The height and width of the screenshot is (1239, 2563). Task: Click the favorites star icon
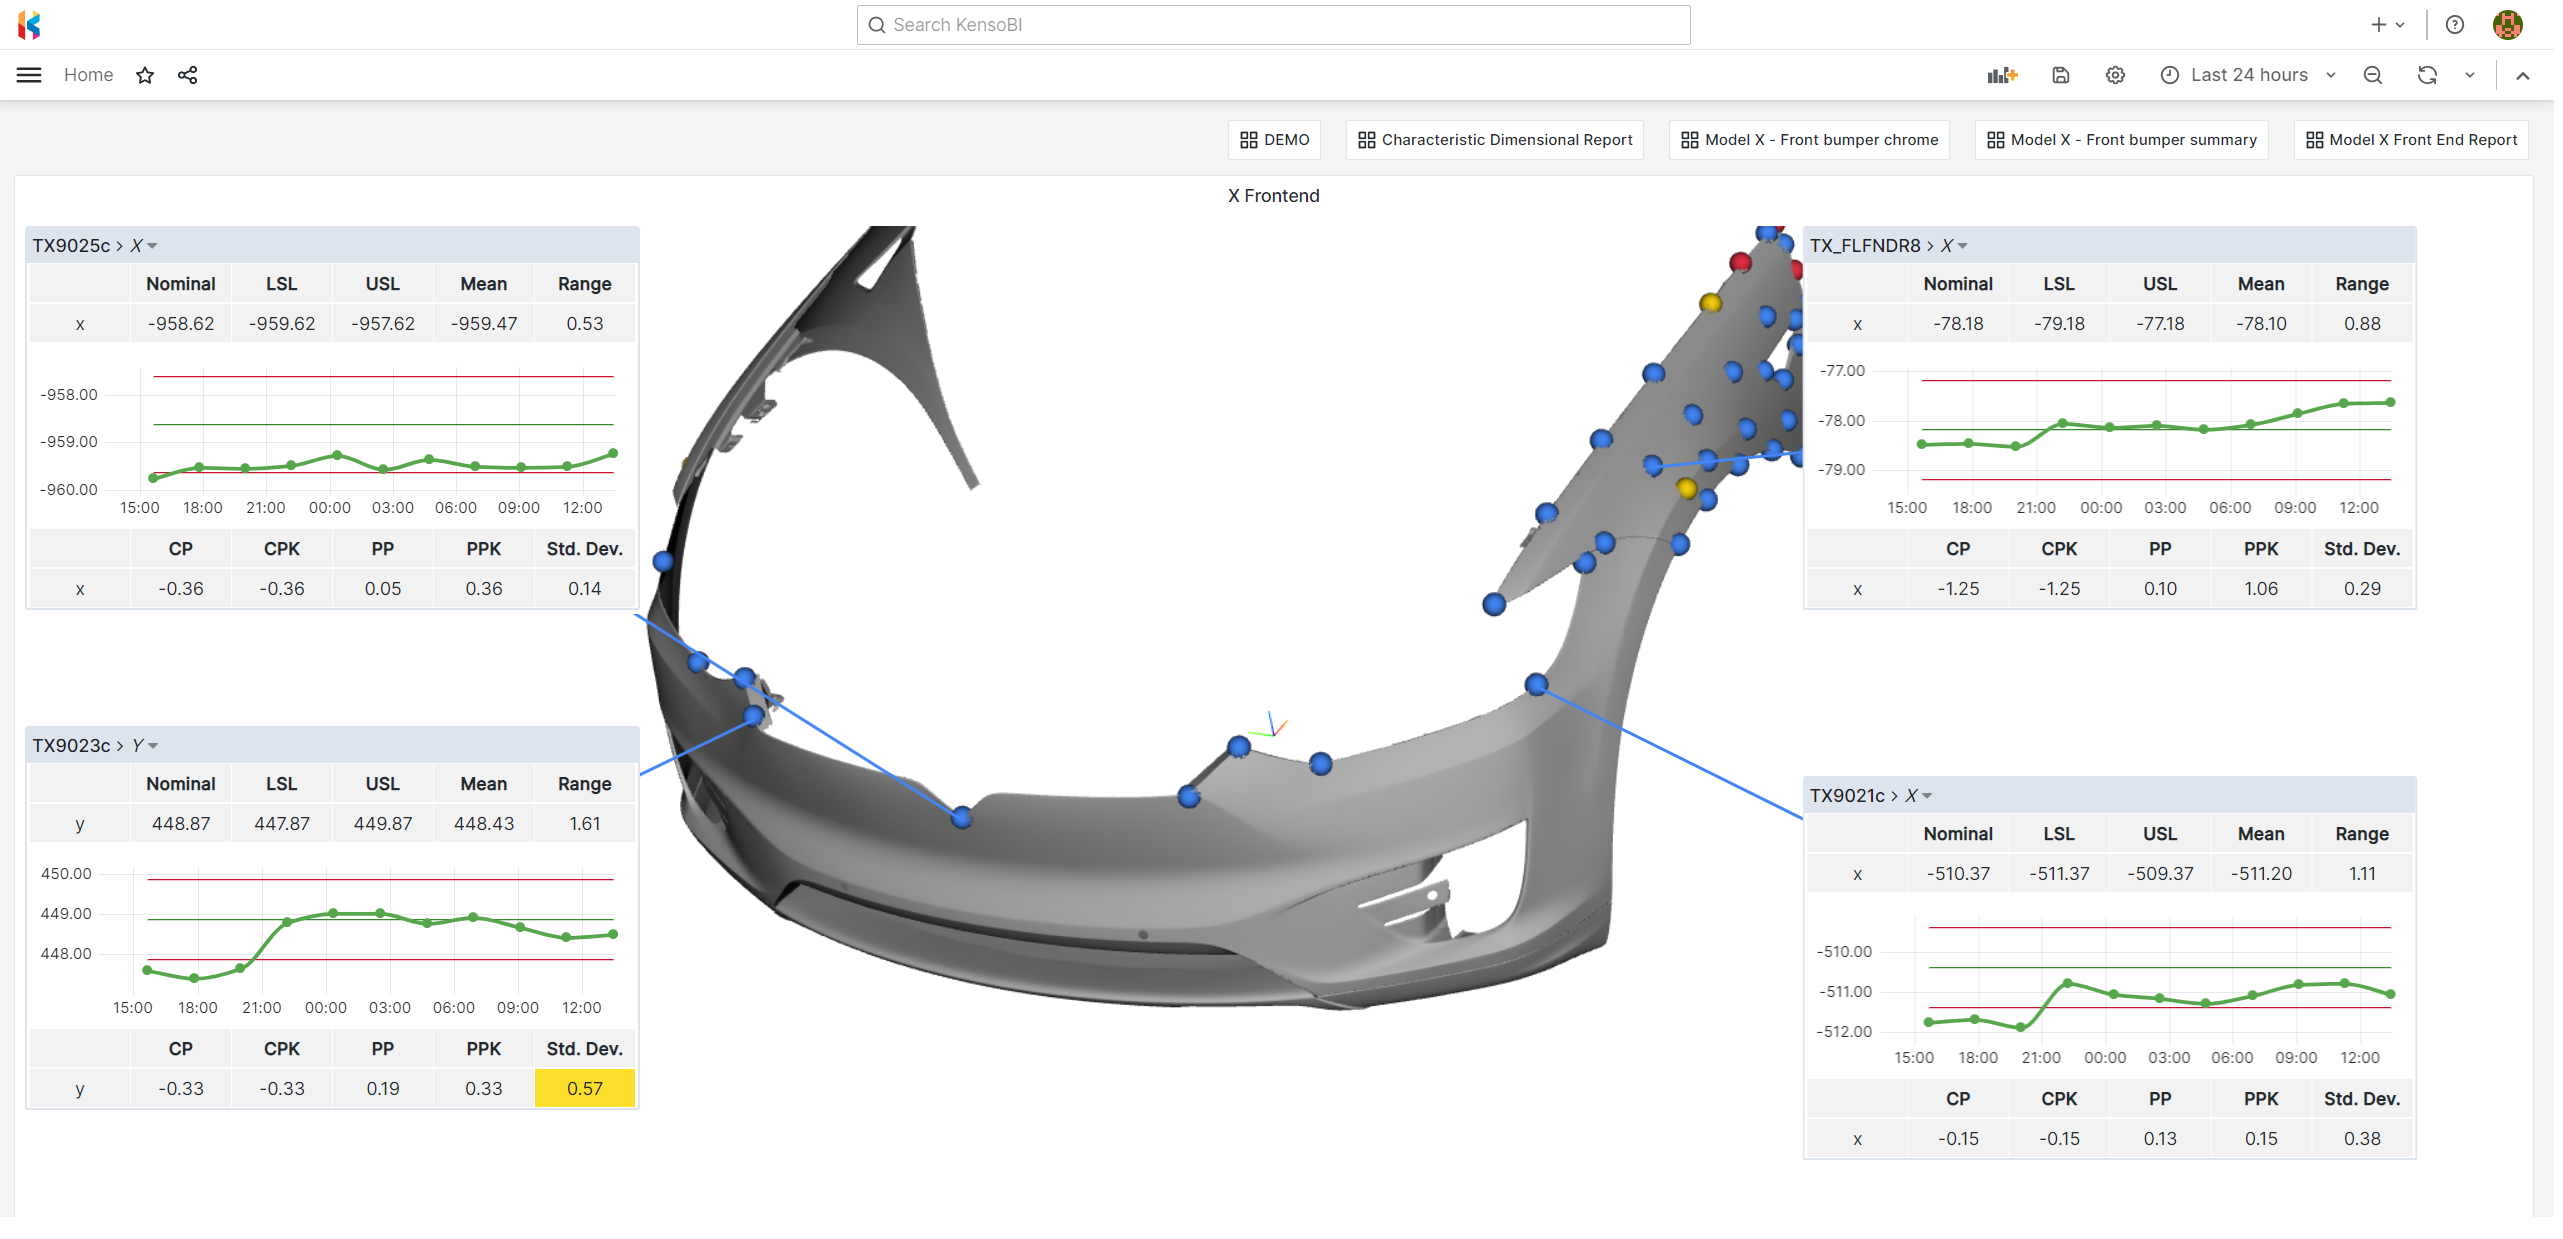click(145, 75)
